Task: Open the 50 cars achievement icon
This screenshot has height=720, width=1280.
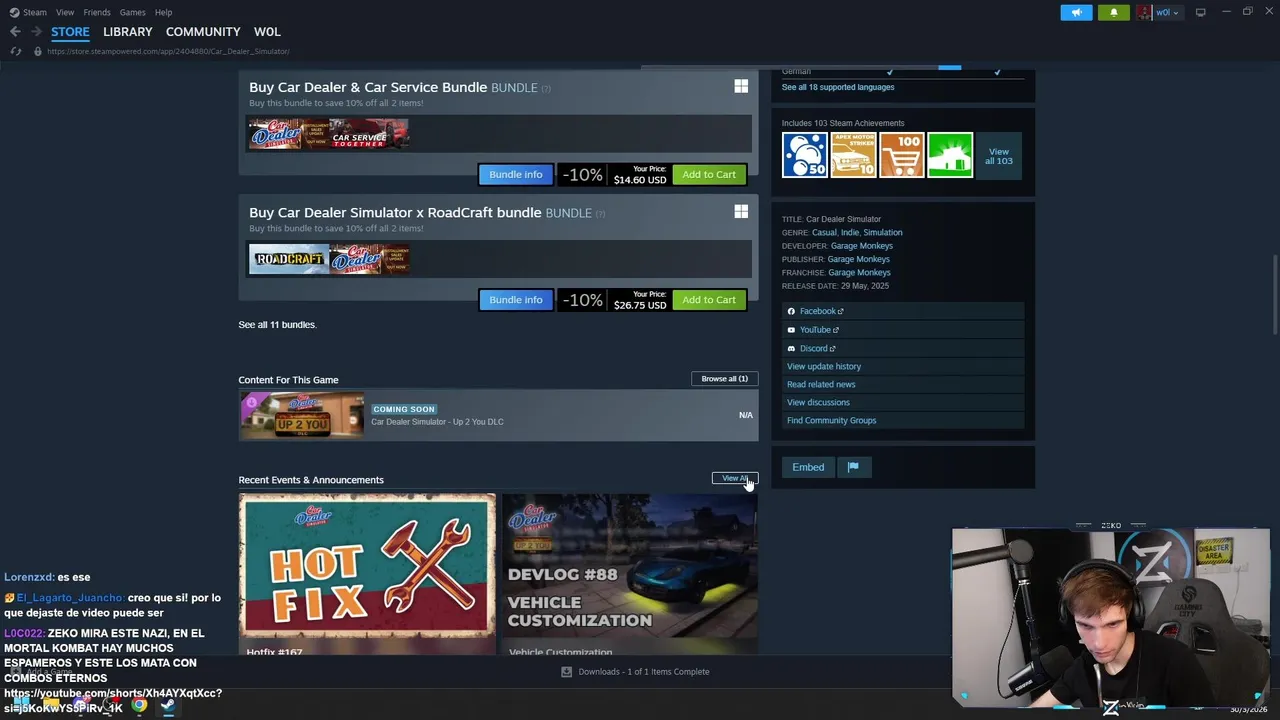Action: (805, 155)
